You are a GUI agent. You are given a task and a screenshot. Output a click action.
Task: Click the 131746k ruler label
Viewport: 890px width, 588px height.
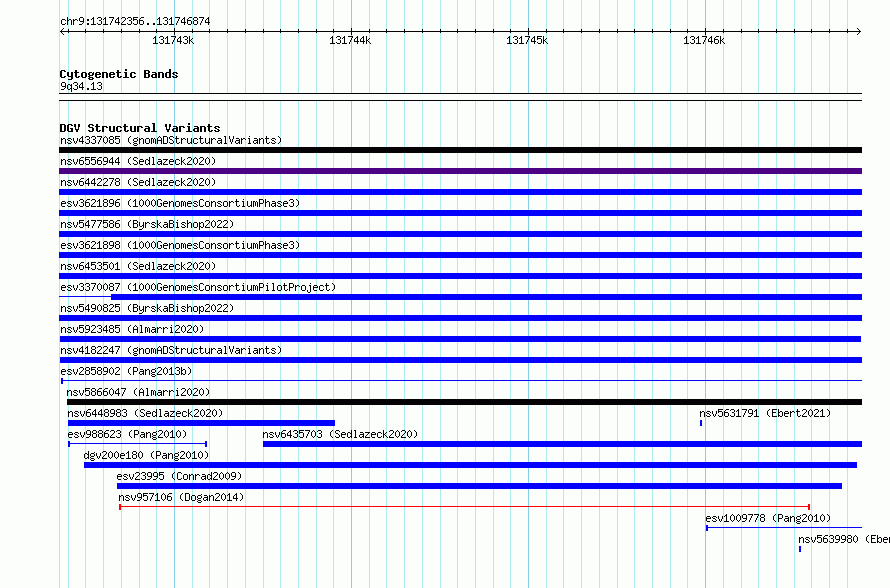pyautogui.click(x=704, y=40)
